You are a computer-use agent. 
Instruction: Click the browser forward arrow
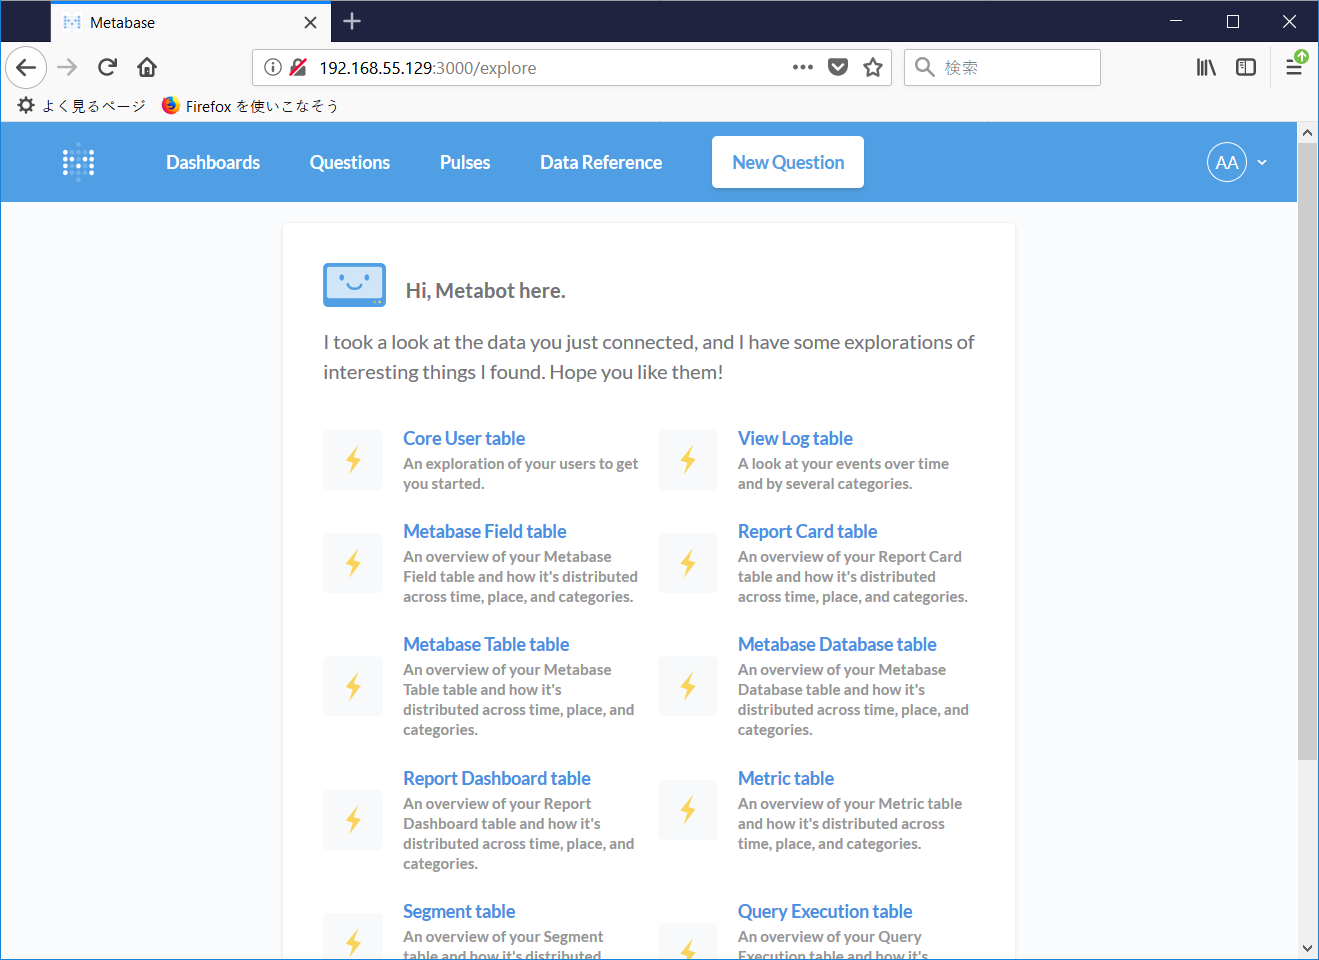click(x=67, y=68)
